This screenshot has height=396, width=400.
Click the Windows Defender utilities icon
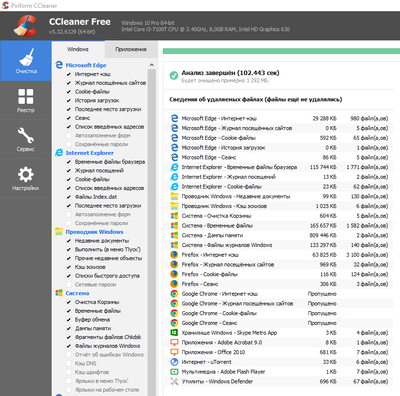pyautogui.click(x=174, y=381)
